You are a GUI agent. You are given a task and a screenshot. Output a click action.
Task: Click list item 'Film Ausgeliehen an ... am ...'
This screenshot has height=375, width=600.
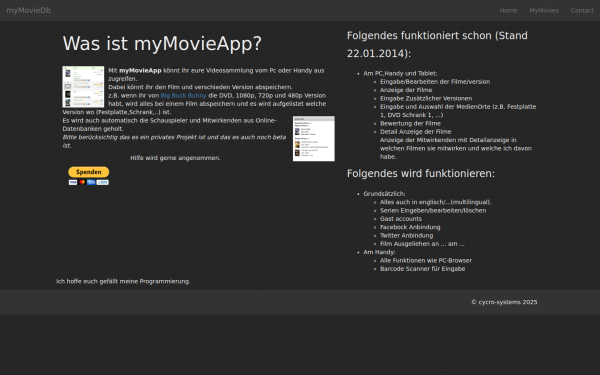pos(422,244)
